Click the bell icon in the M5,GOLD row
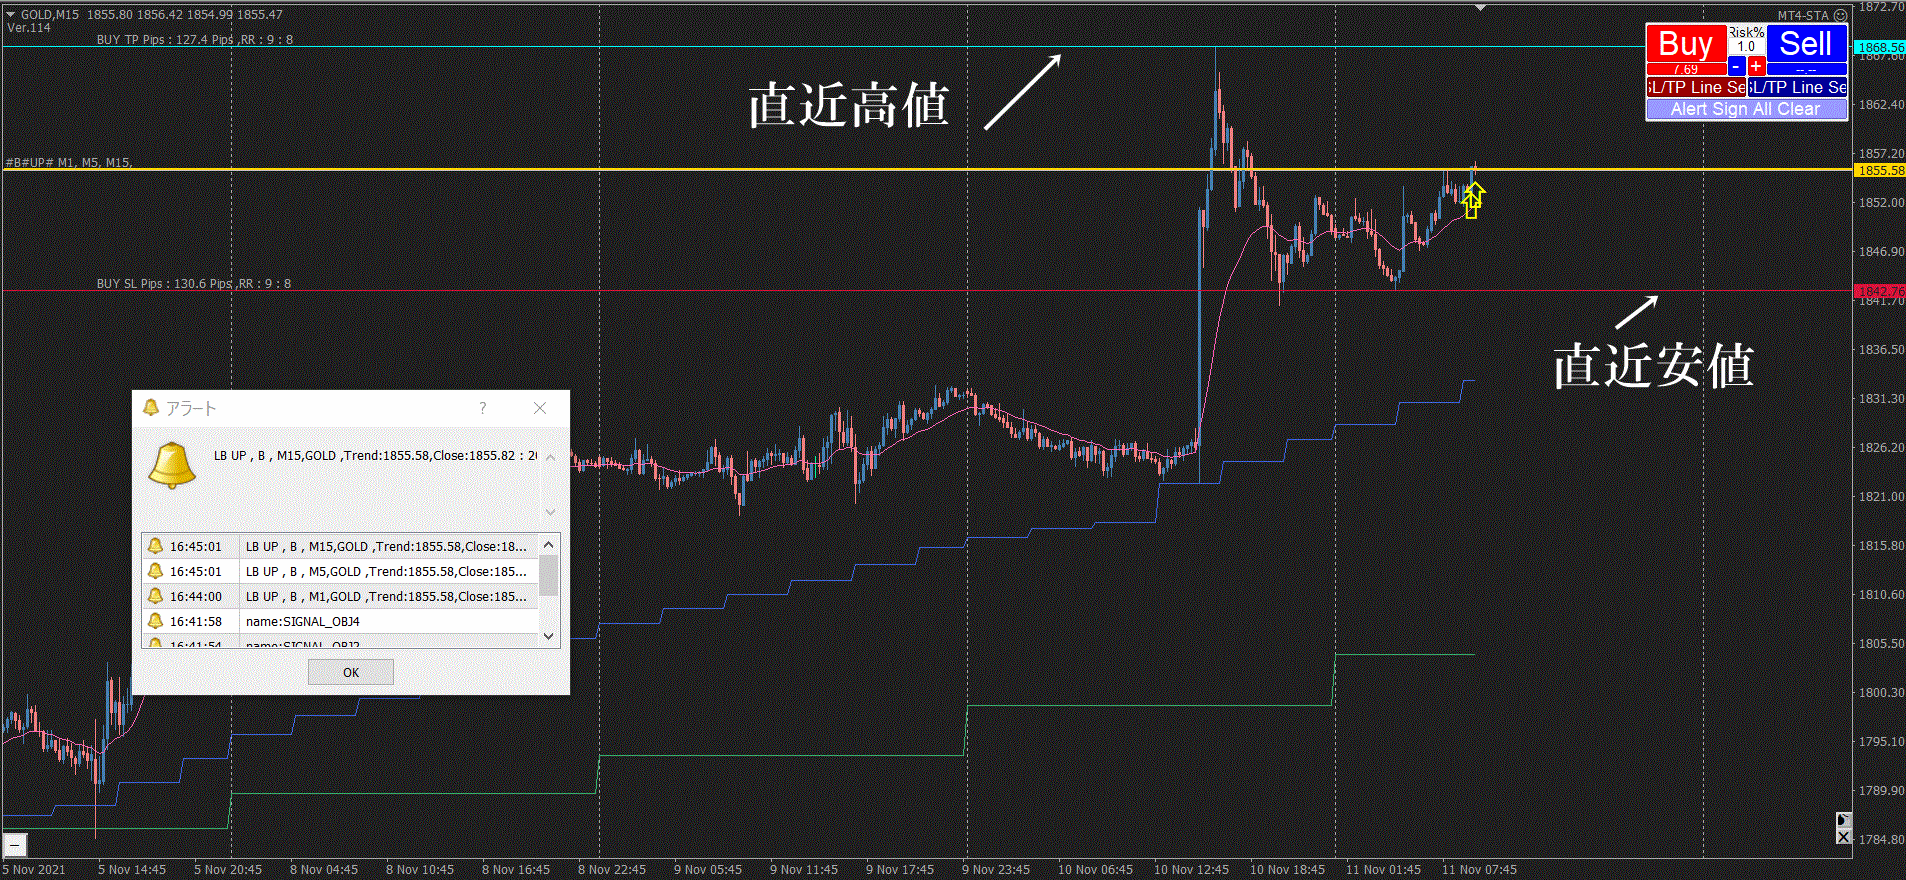Viewport: 1906px width, 880px height. [x=155, y=571]
